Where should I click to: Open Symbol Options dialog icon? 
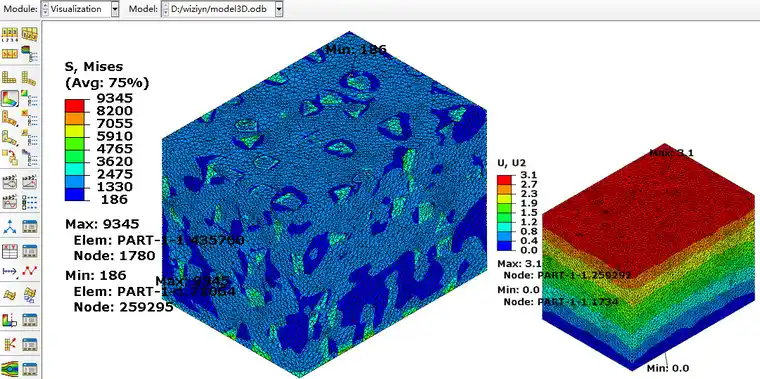(30, 119)
